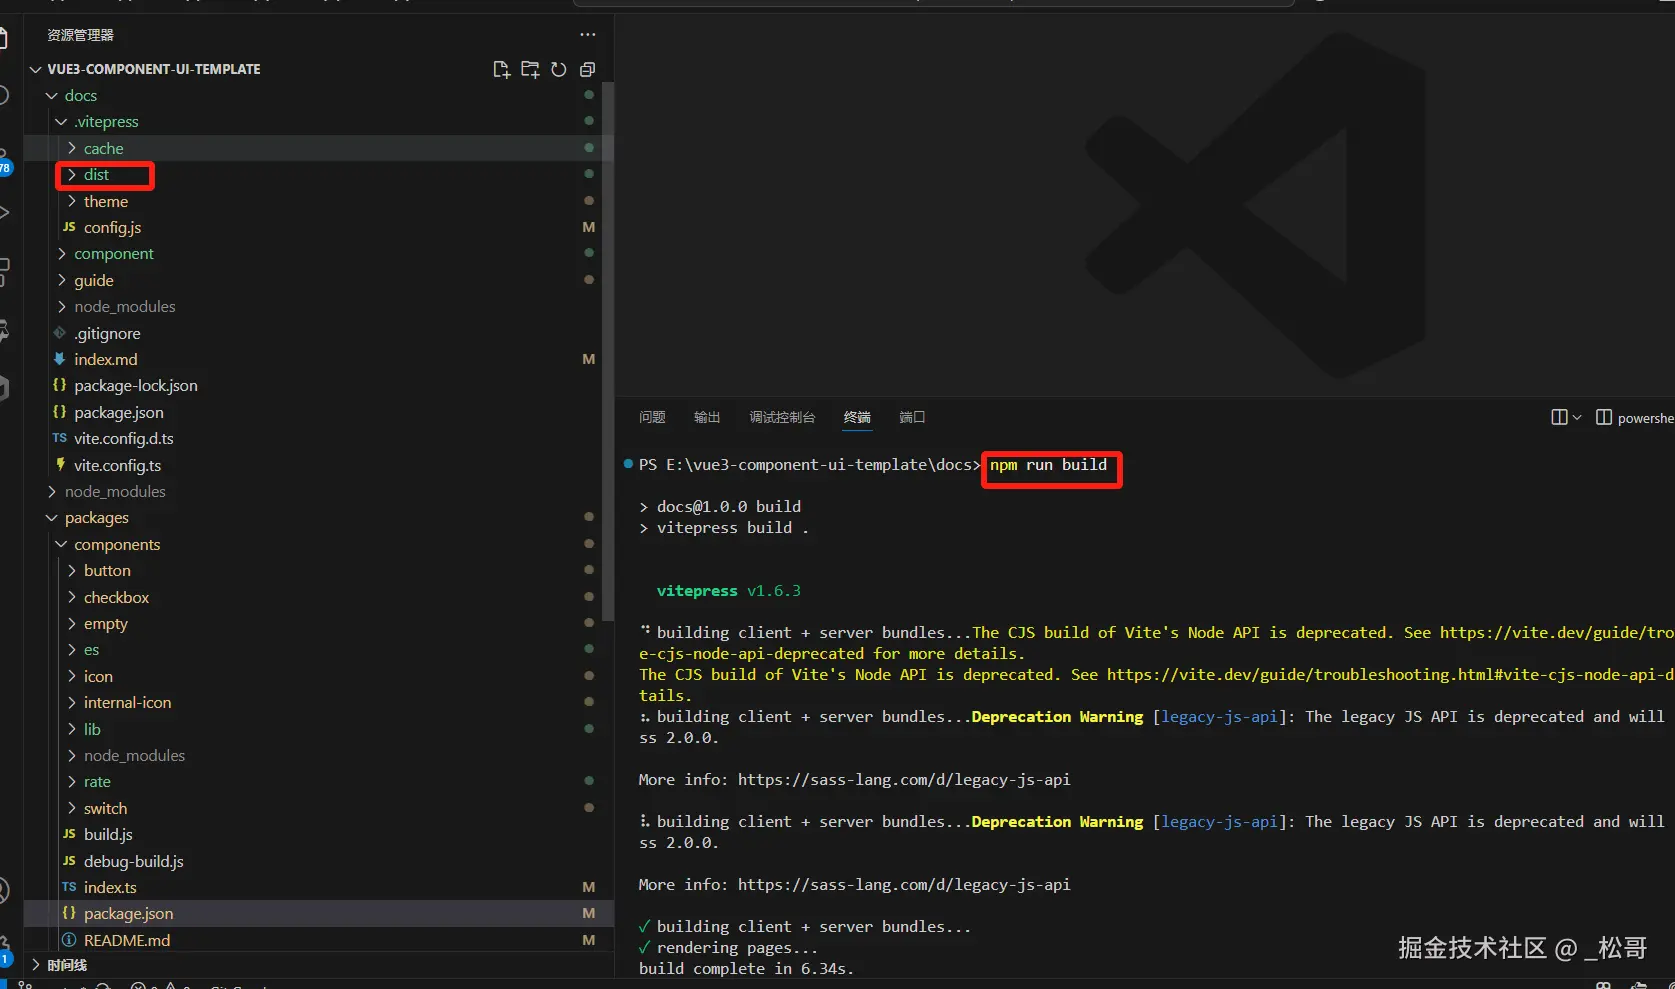Expand the theme folder chevron
Screen dimensions: 1675x989
coord(72,201)
